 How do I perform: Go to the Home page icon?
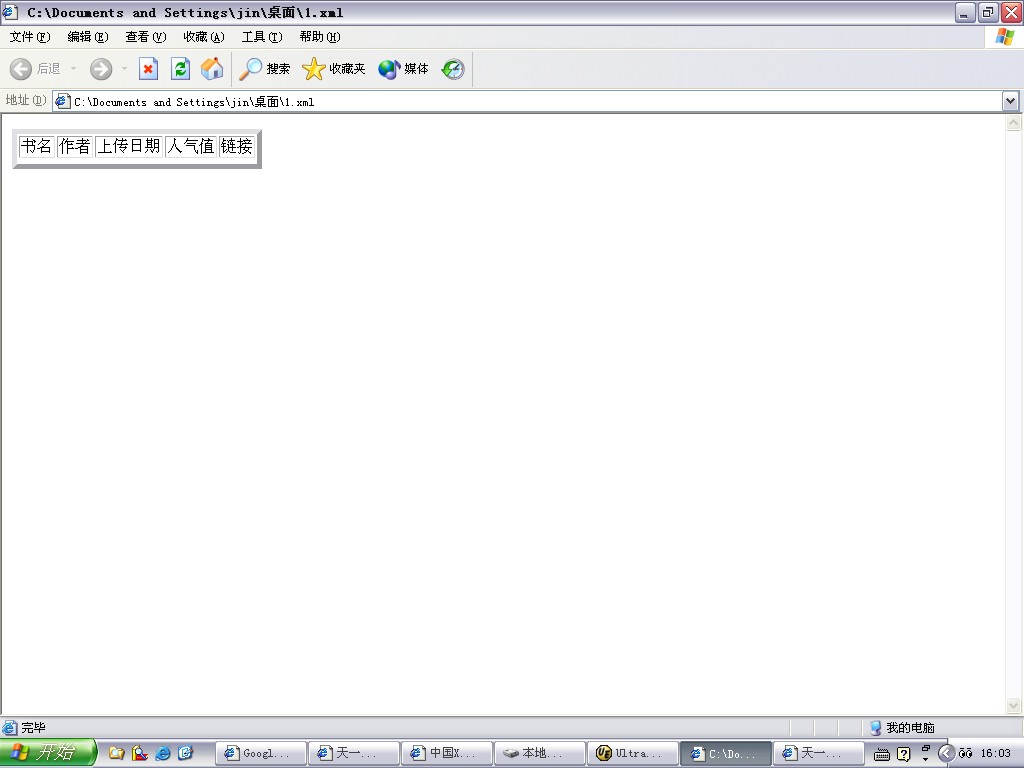coord(211,69)
